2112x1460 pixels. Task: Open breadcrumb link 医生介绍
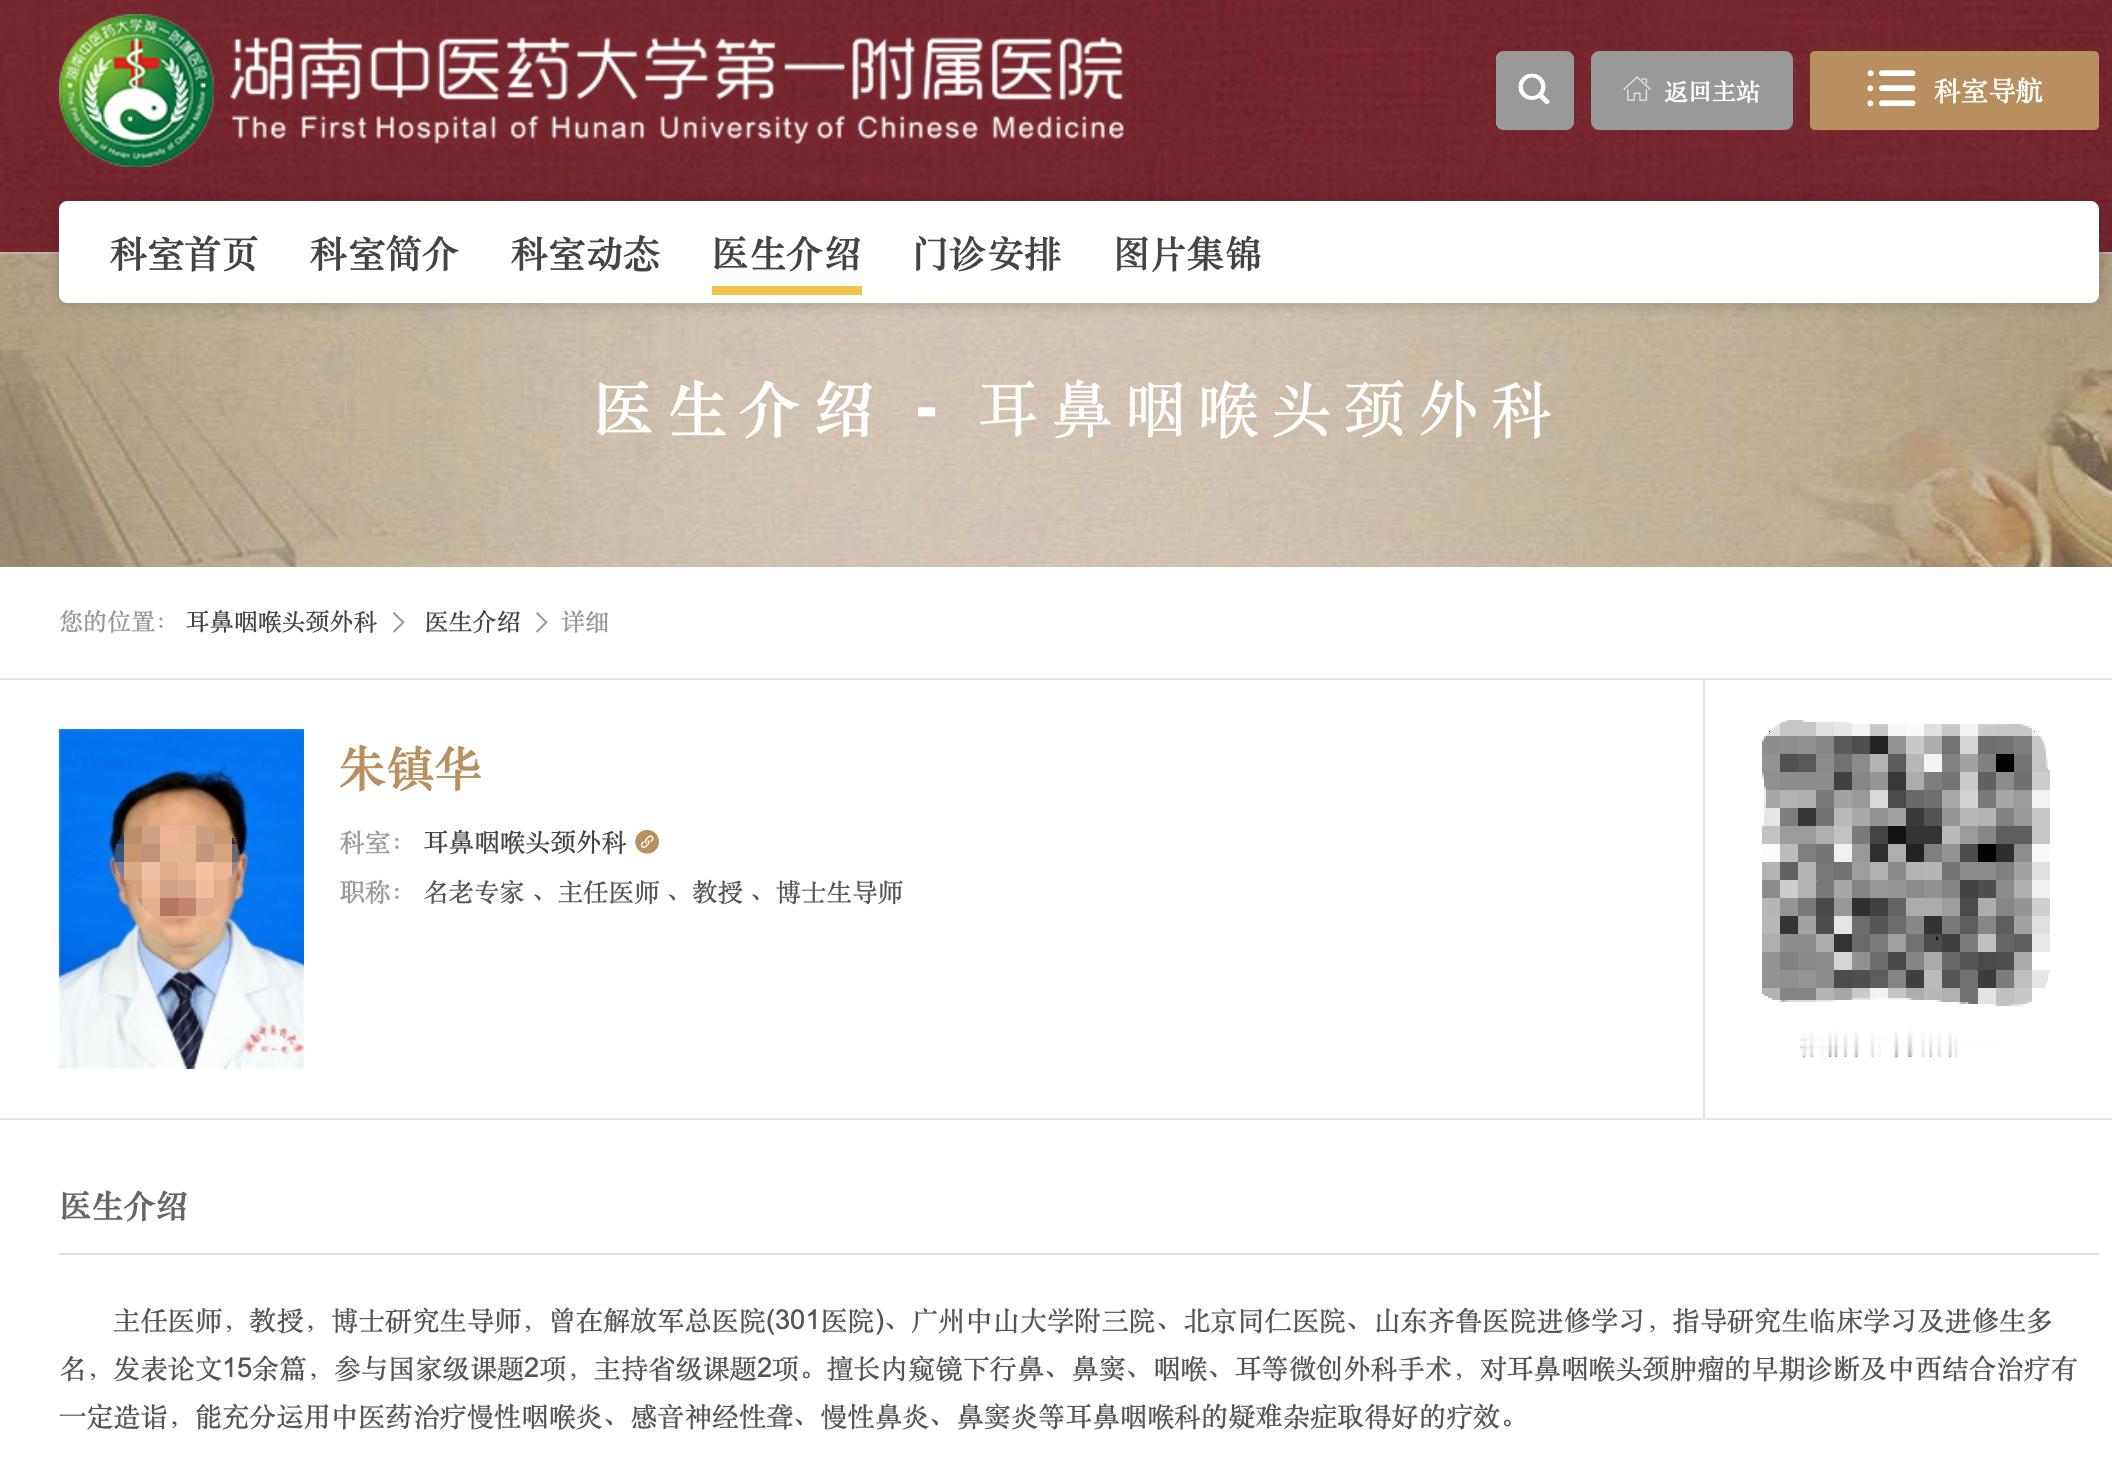coord(473,622)
